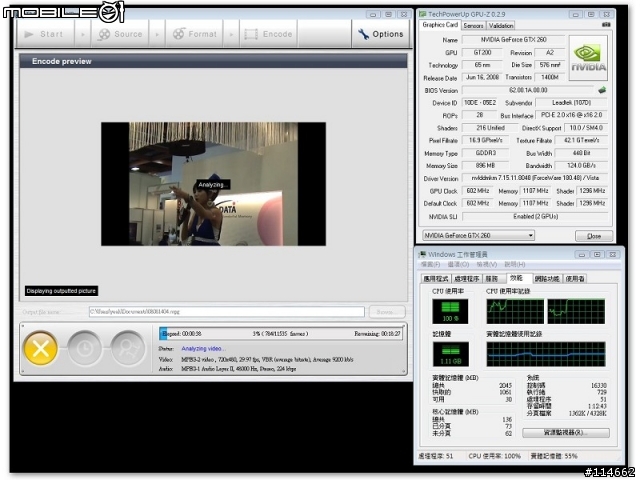The width and height of the screenshot is (640, 480).
Task: Switch to GPU-Z Graphics Card tab
Action: [x=440, y=25]
